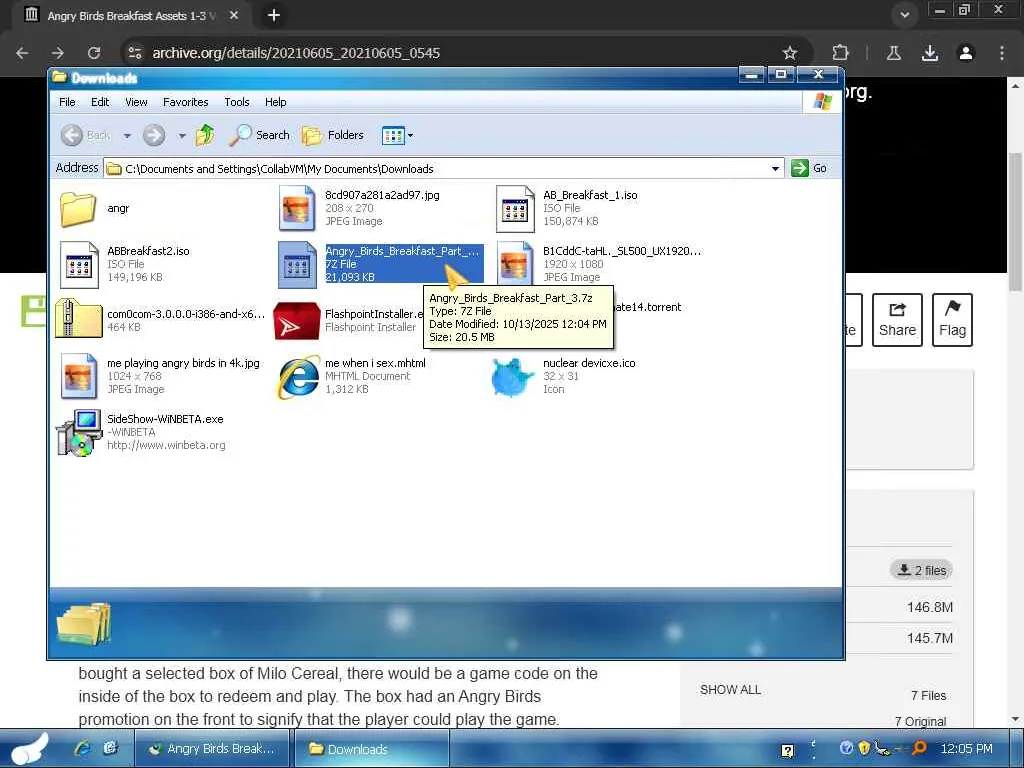Click the browser back arrow

click(22, 53)
